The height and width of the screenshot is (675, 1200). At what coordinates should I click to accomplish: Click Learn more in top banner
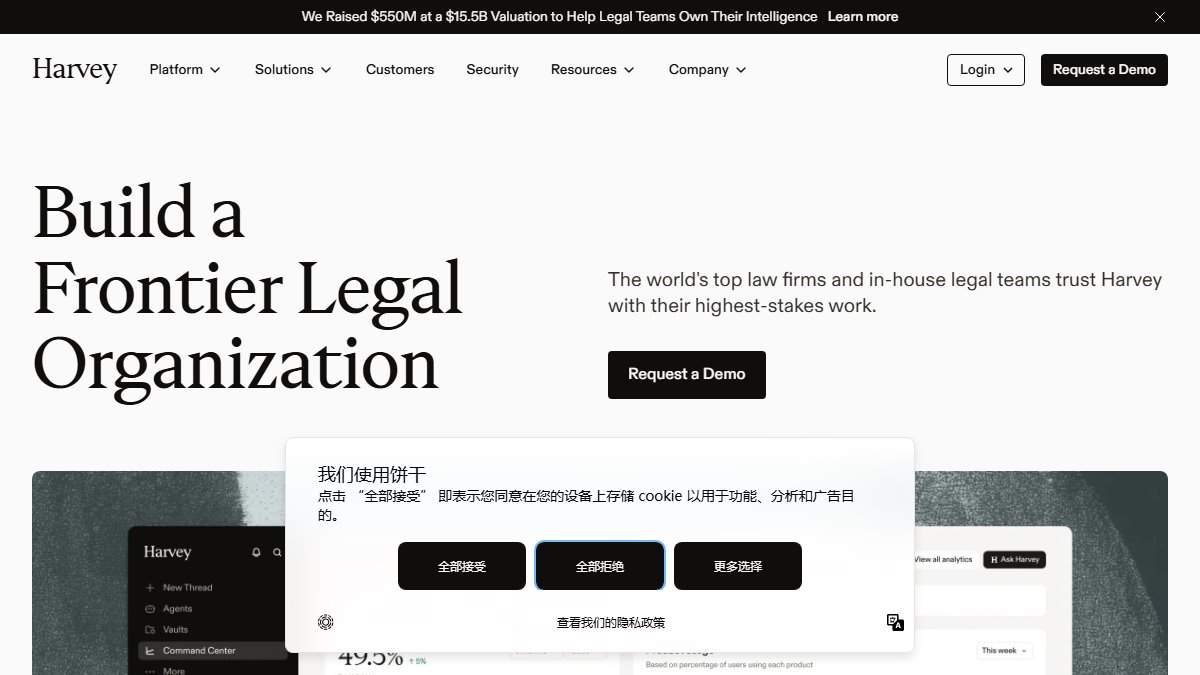pyautogui.click(x=863, y=17)
